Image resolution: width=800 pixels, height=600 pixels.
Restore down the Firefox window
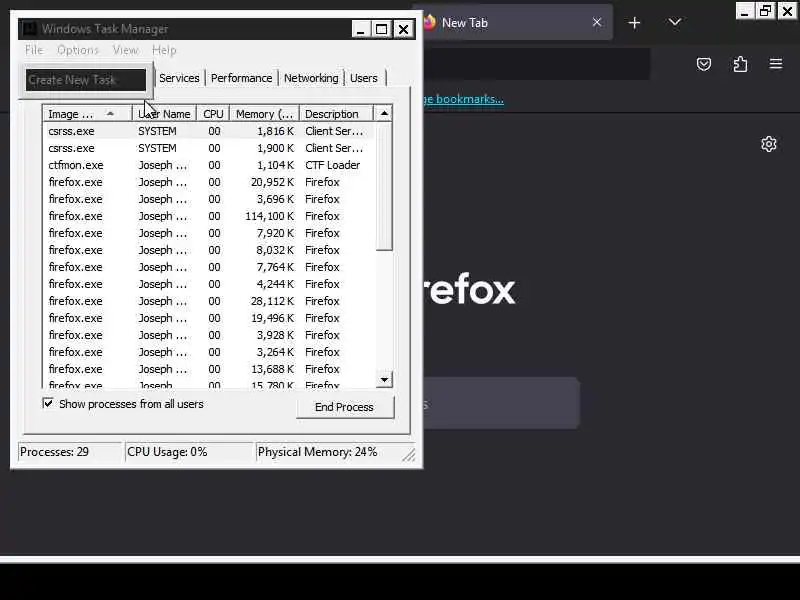[765, 11]
